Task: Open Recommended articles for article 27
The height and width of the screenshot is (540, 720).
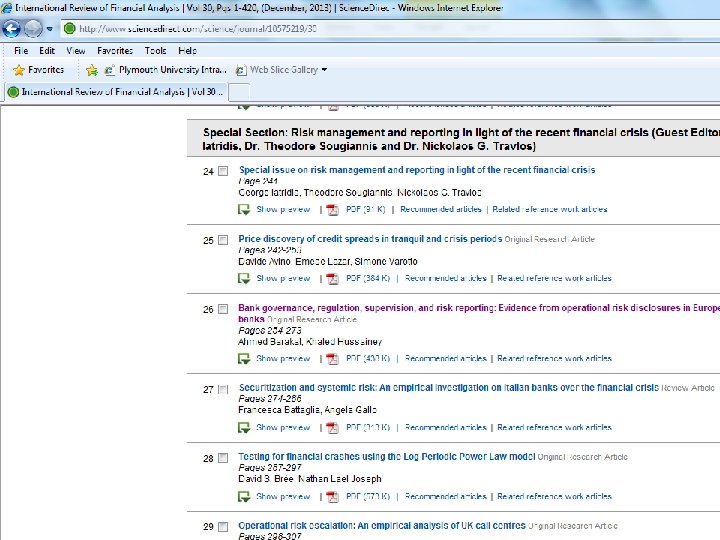Action: (445, 428)
